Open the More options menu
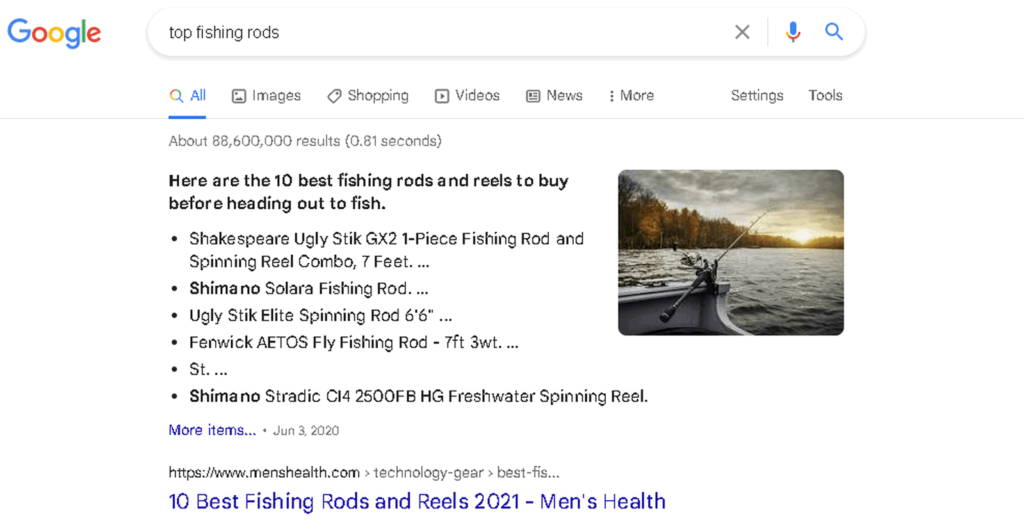Image resolution: width=1024 pixels, height=527 pixels. (631, 96)
